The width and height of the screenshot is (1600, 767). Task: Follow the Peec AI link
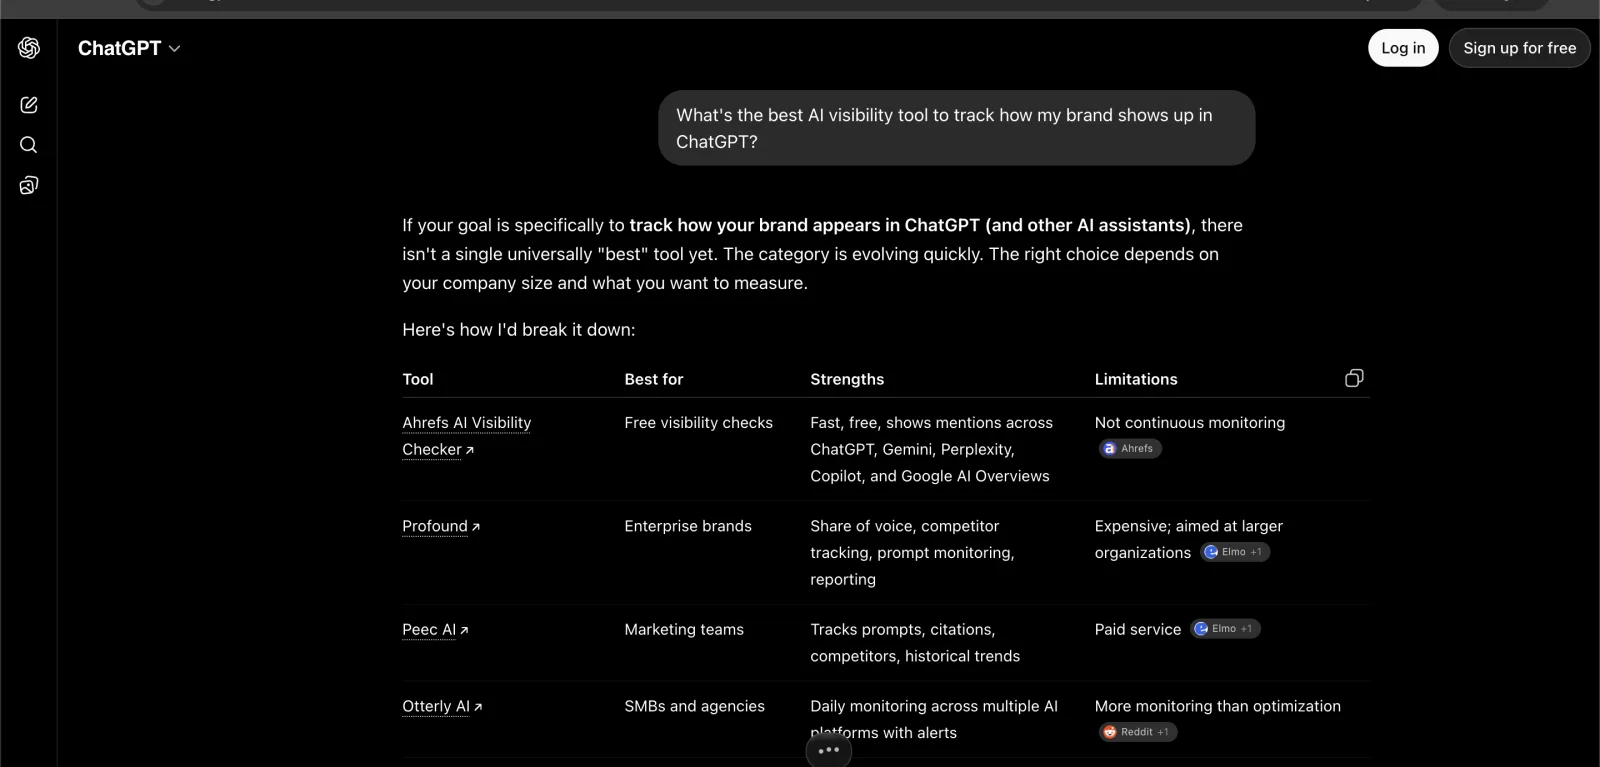[x=435, y=629]
